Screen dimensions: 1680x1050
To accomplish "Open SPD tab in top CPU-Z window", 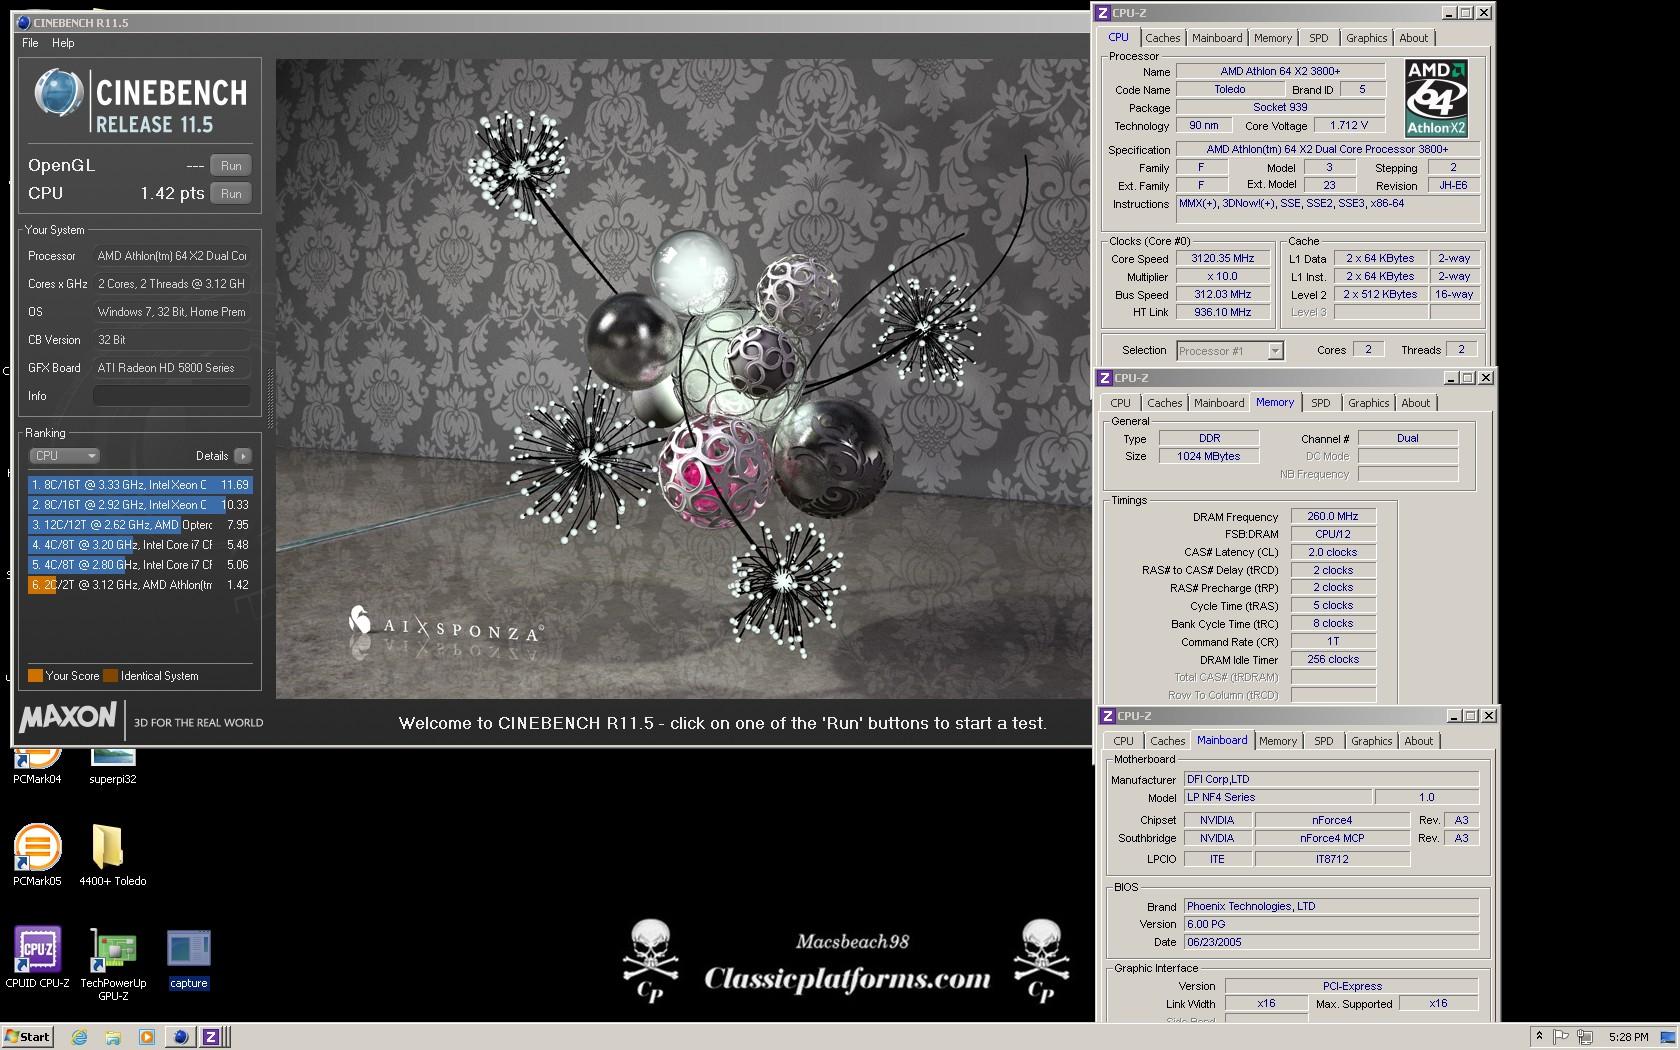I will coord(1319,38).
